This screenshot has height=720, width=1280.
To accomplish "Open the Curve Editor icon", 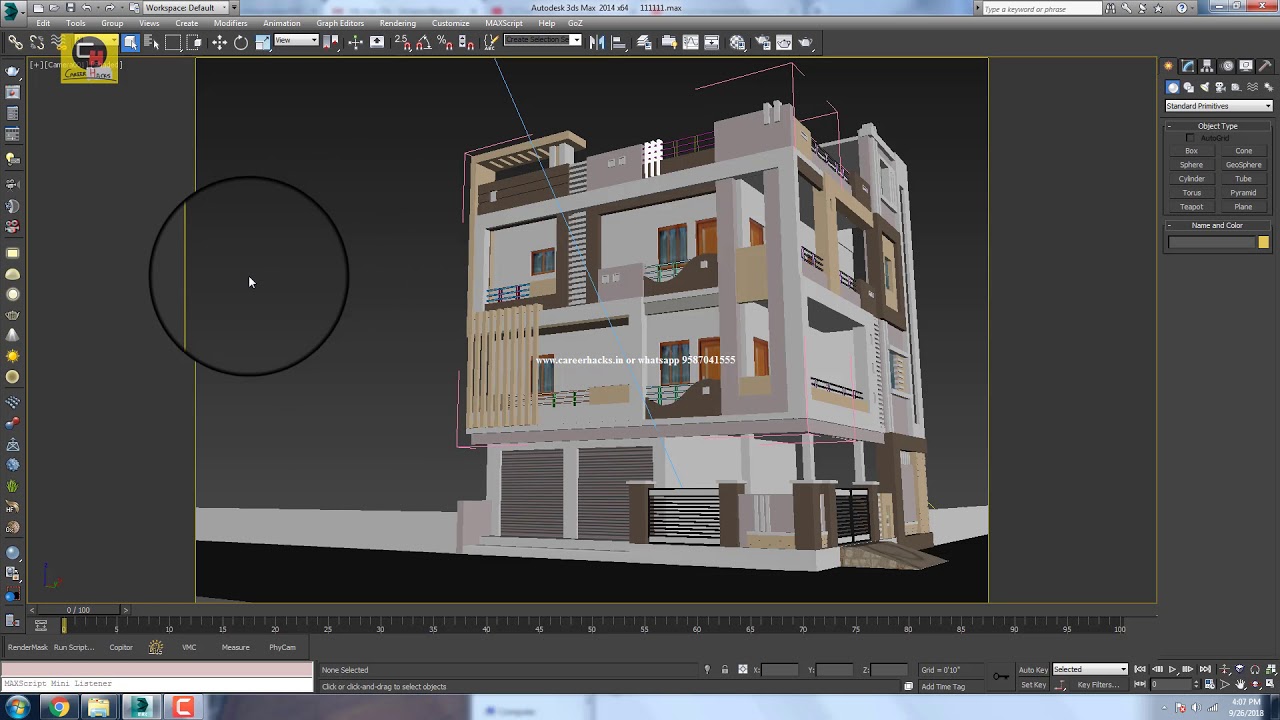I will [x=690, y=42].
